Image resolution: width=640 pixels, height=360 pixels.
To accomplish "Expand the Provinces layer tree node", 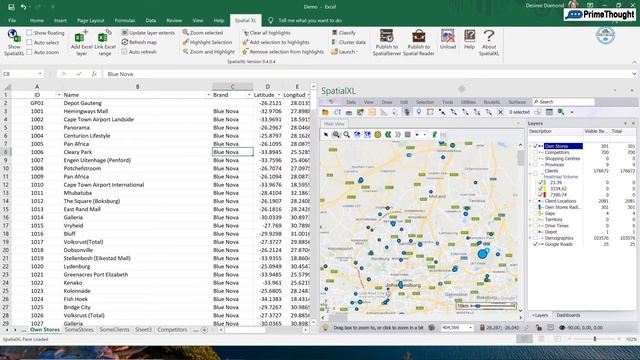I will (530, 164).
